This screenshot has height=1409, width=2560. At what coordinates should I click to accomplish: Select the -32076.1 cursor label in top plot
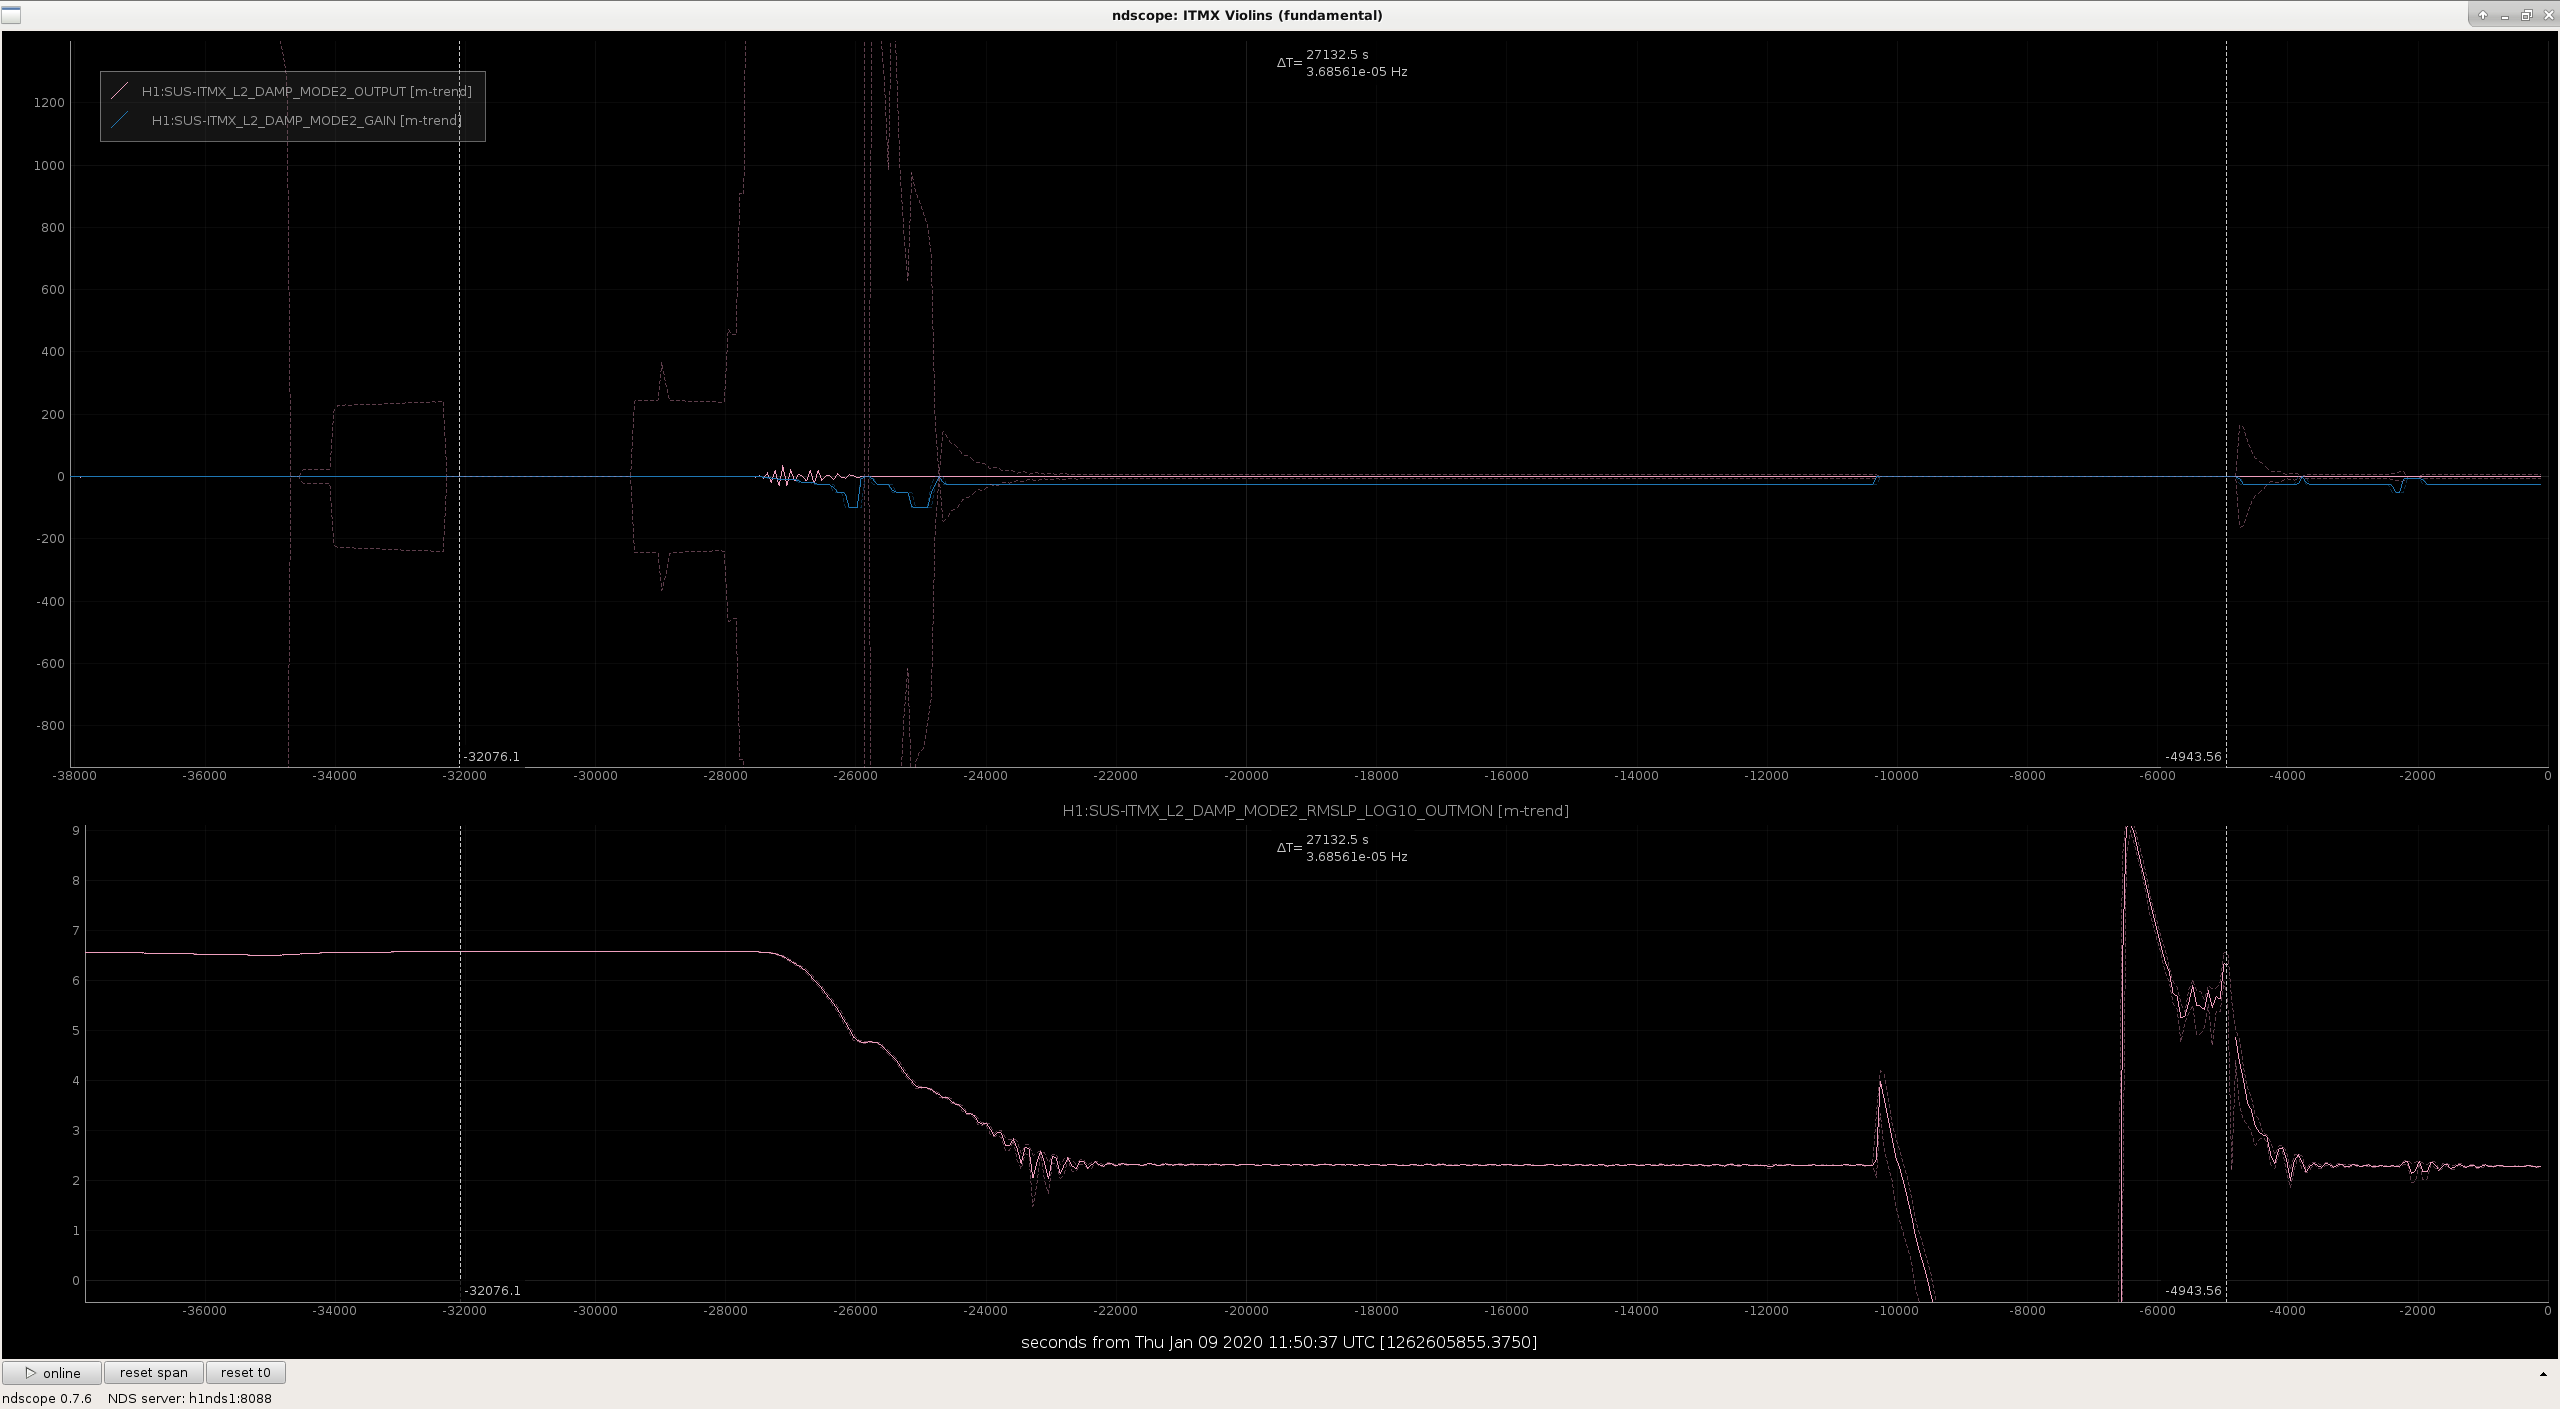493,757
